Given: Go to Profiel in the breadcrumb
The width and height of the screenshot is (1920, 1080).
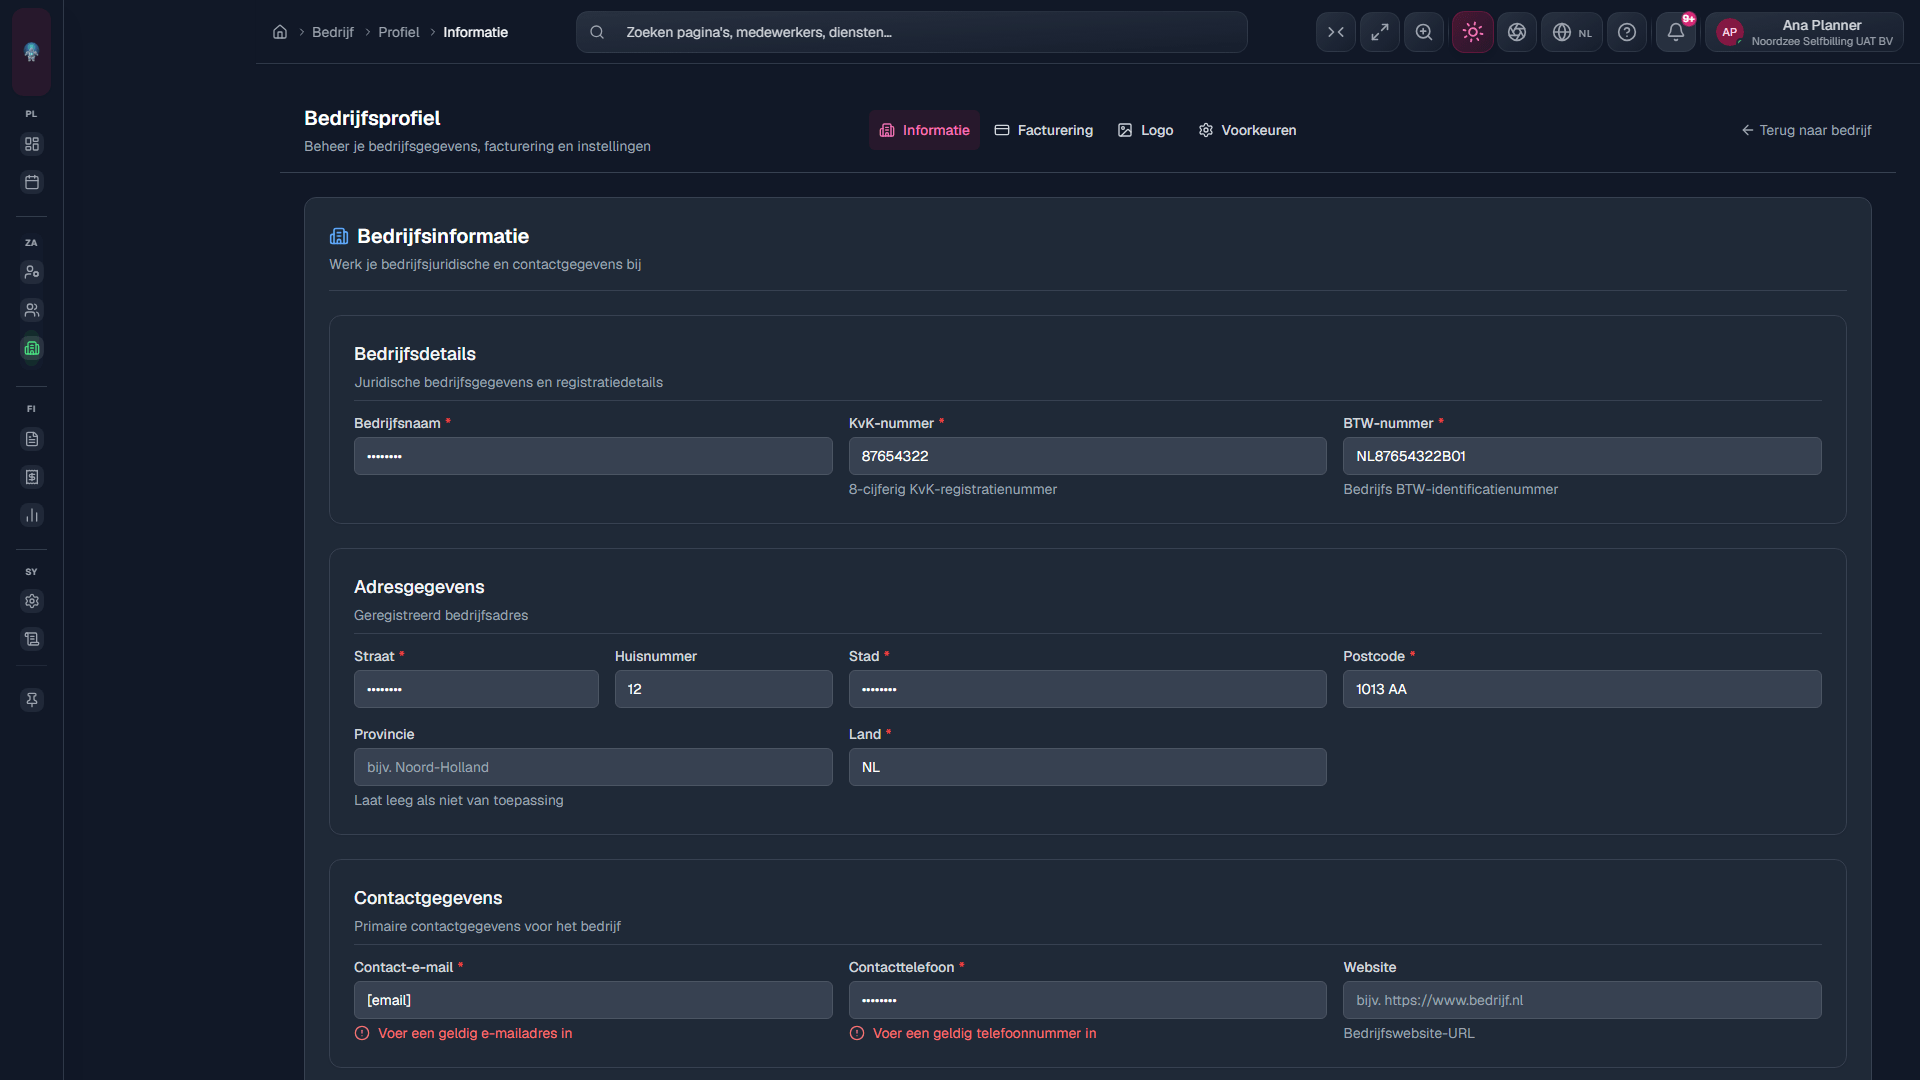Looking at the screenshot, I should pyautogui.click(x=399, y=32).
